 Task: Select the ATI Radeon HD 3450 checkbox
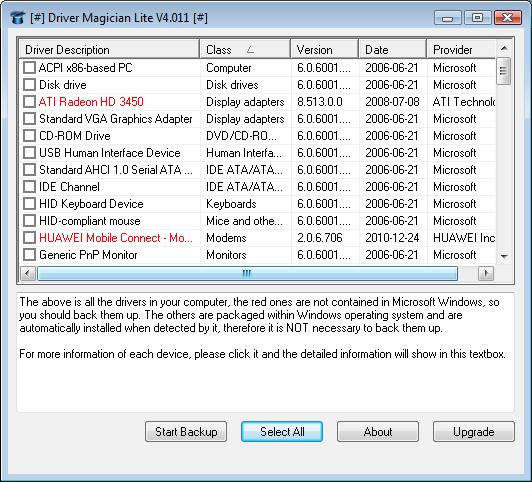(x=30, y=101)
